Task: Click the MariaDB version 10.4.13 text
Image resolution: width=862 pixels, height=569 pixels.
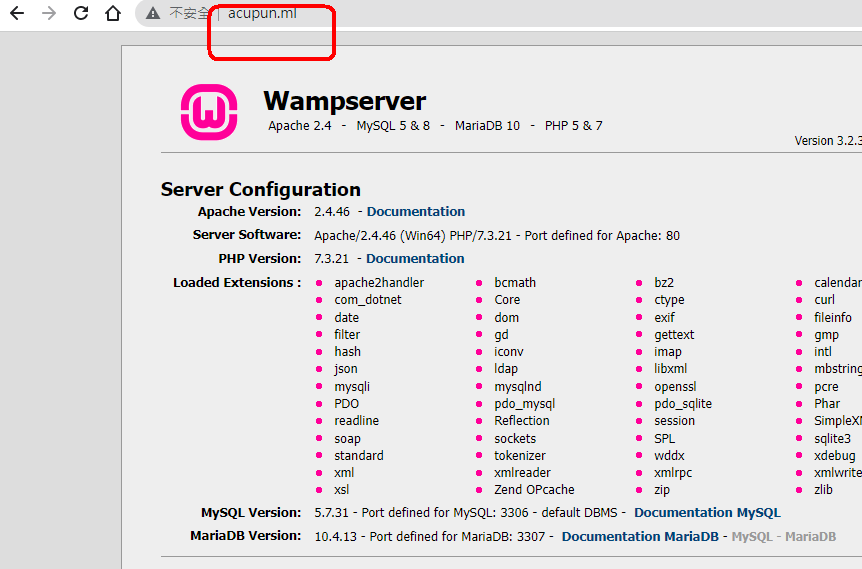Action: point(335,537)
